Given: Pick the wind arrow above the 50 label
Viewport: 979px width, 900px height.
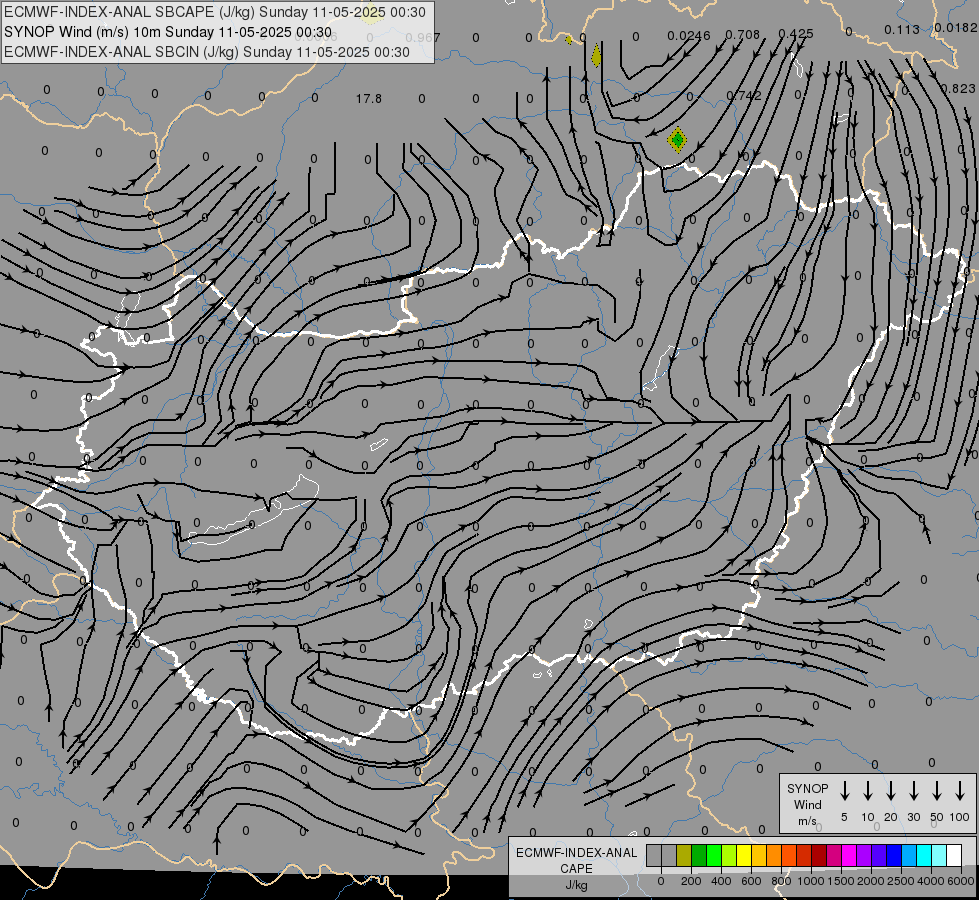Looking at the screenshot, I should pos(937,790).
